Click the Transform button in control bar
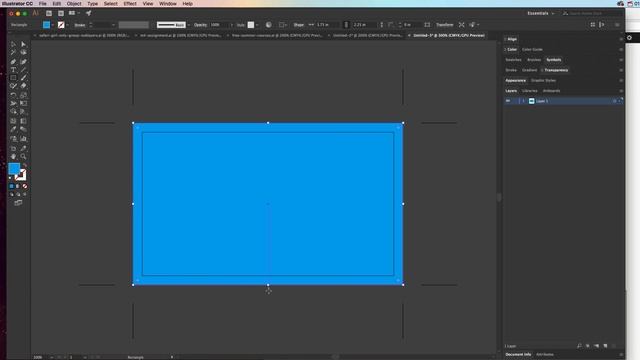The height and width of the screenshot is (360, 640). point(444,25)
